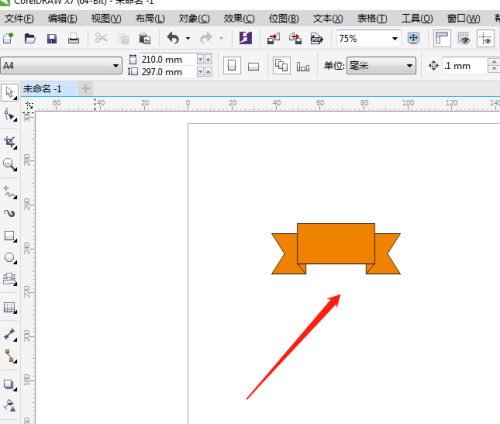Open search content purple icon

[x=246, y=38]
